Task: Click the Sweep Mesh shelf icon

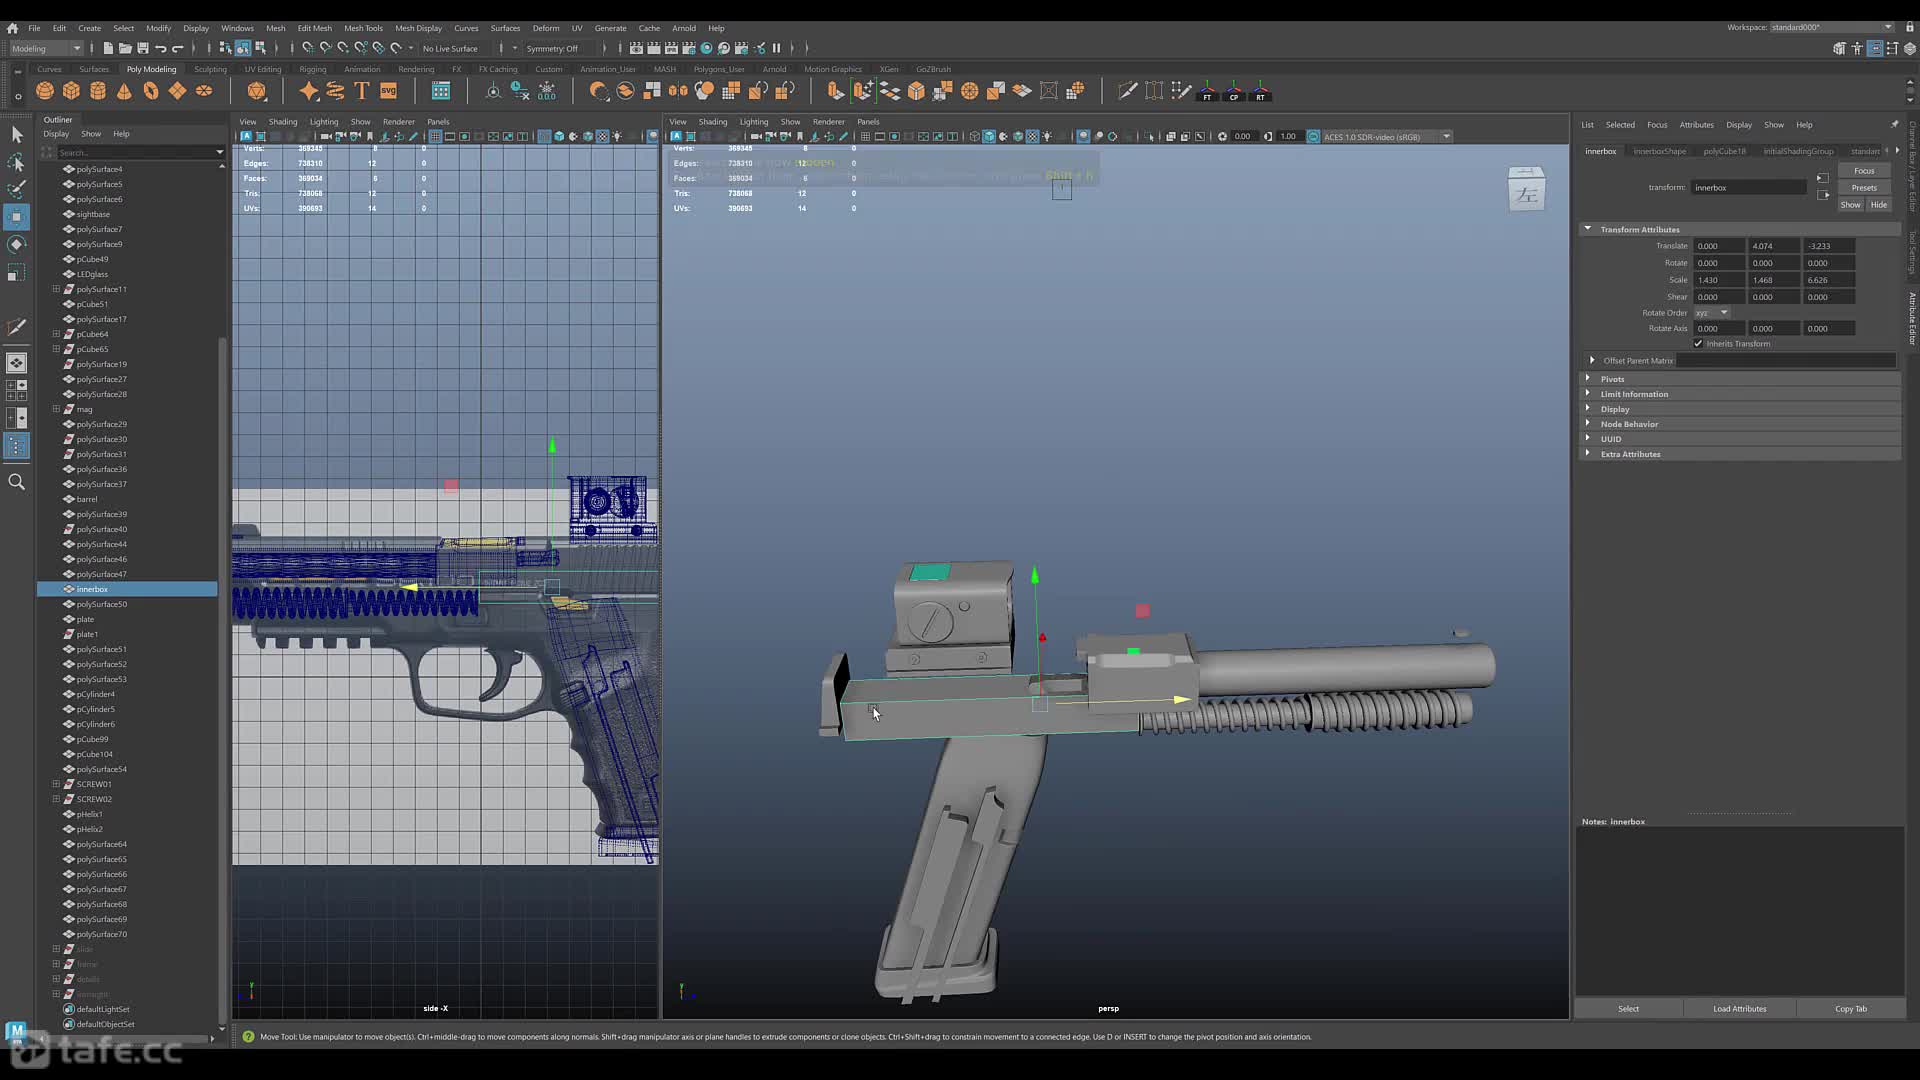Action: click(x=335, y=91)
